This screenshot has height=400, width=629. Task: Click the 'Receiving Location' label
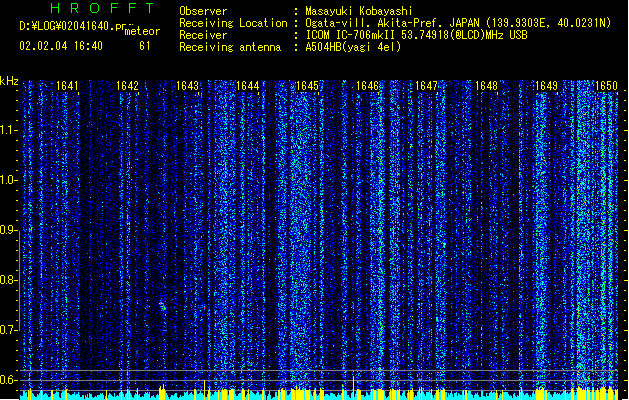233,23
